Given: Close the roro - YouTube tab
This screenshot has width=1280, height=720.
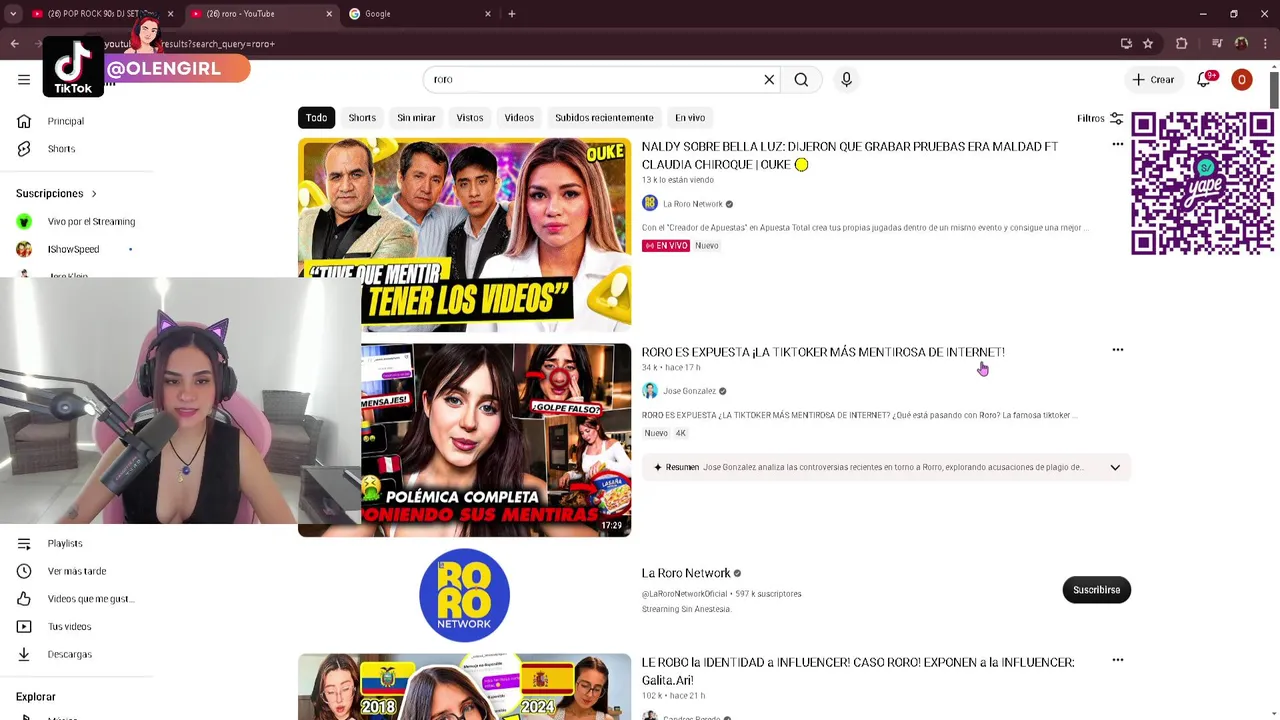Looking at the screenshot, I should point(330,14).
